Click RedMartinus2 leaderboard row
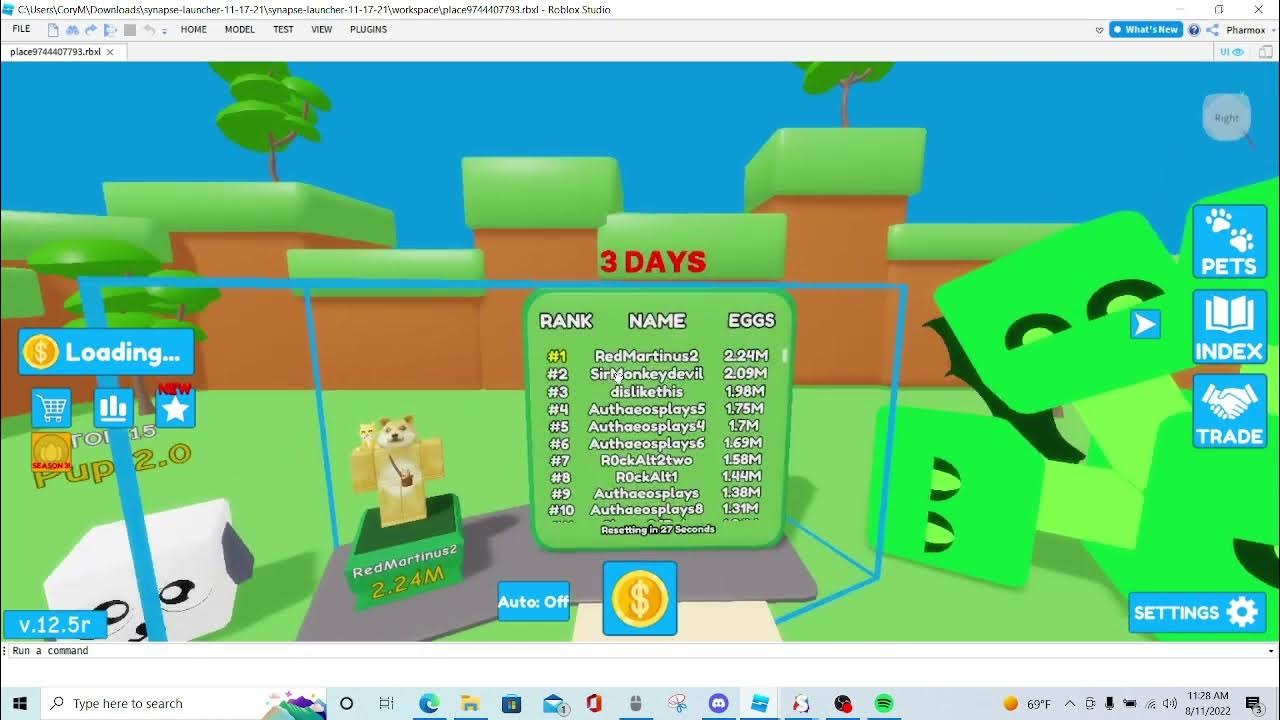Viewport: 1280px width, 720px height. click(658, 356)
